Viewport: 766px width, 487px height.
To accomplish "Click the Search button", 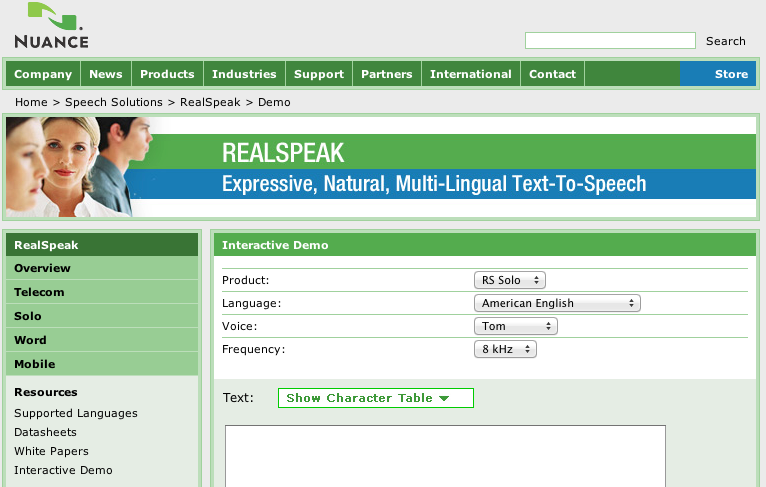I will click(x=725, y=41).
